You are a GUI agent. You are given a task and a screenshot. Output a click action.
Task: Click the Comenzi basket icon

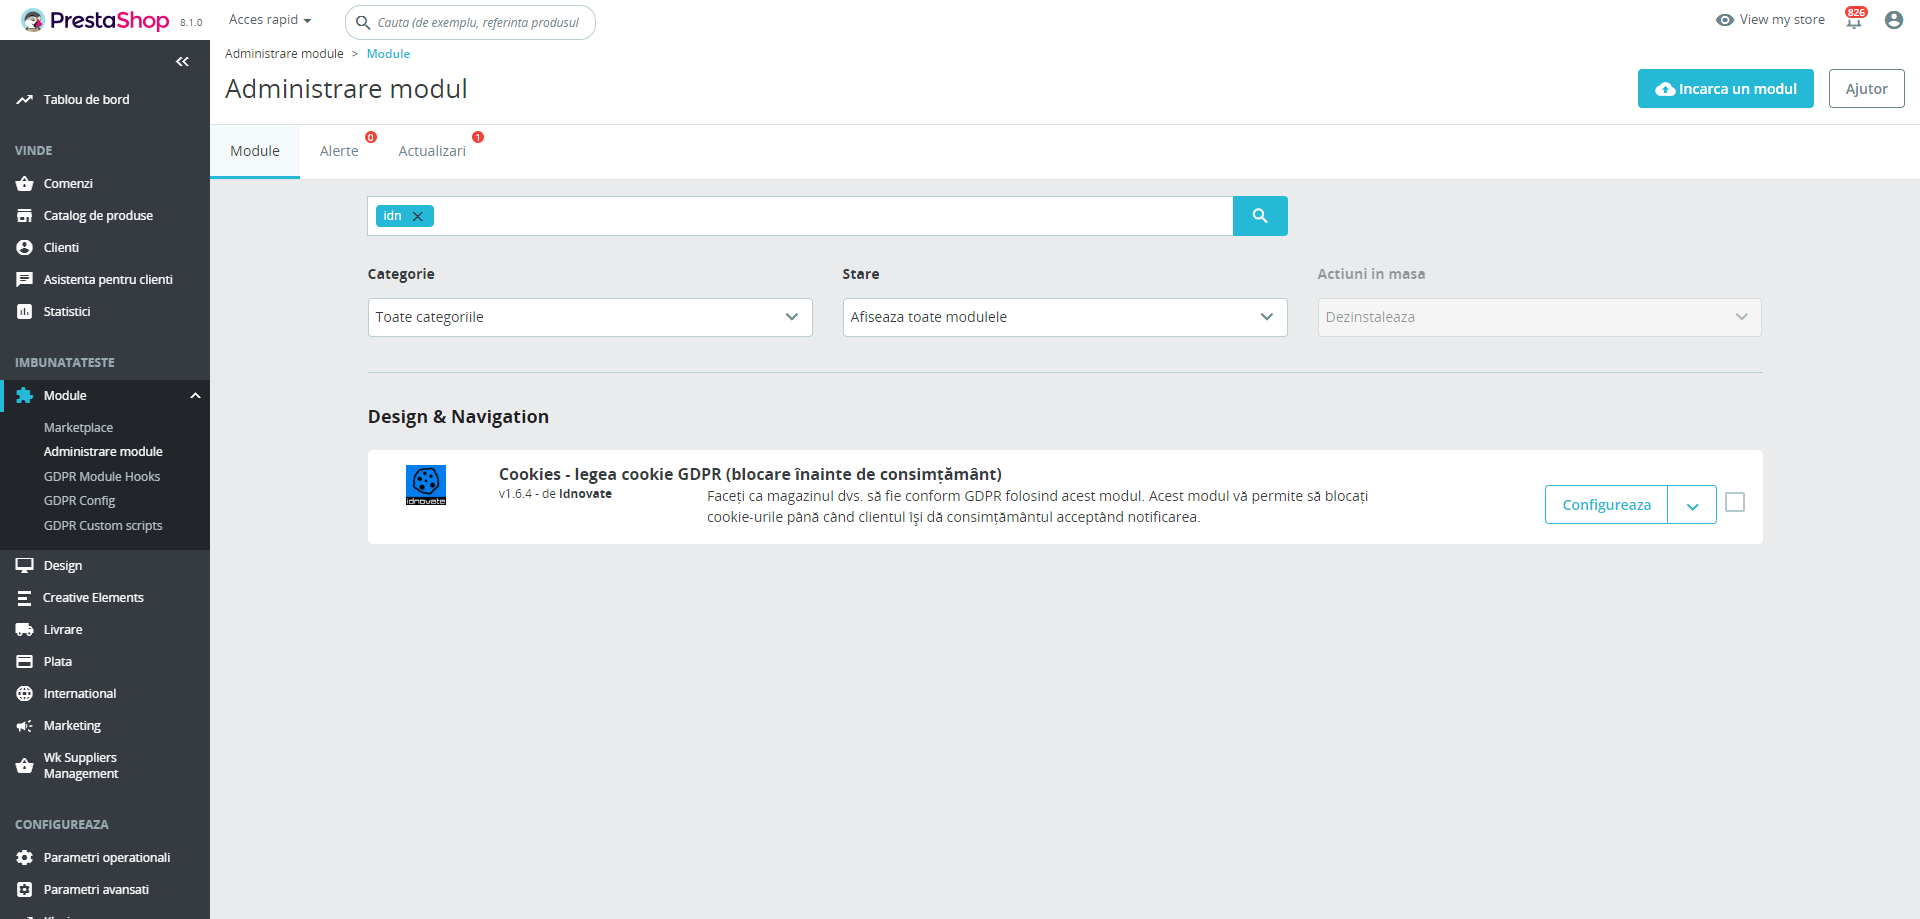[x=25, y=184]
